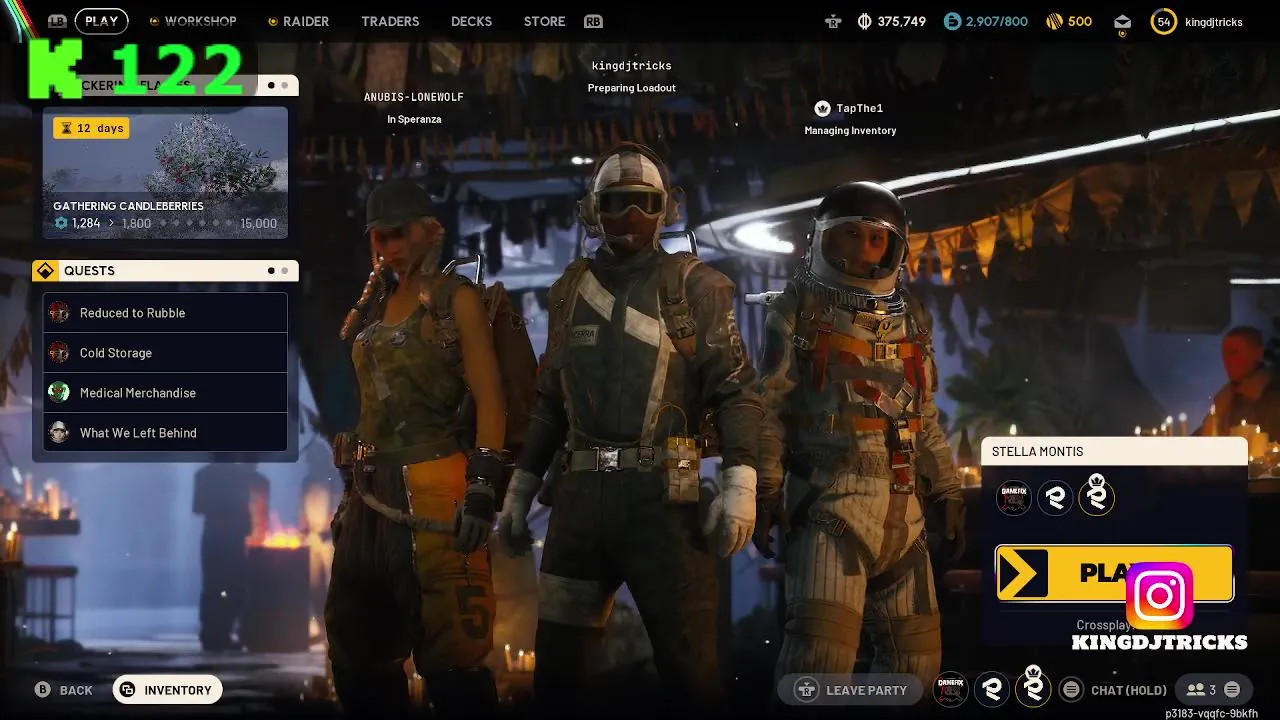Open the Cold Storage quest

tap(165, 353)
